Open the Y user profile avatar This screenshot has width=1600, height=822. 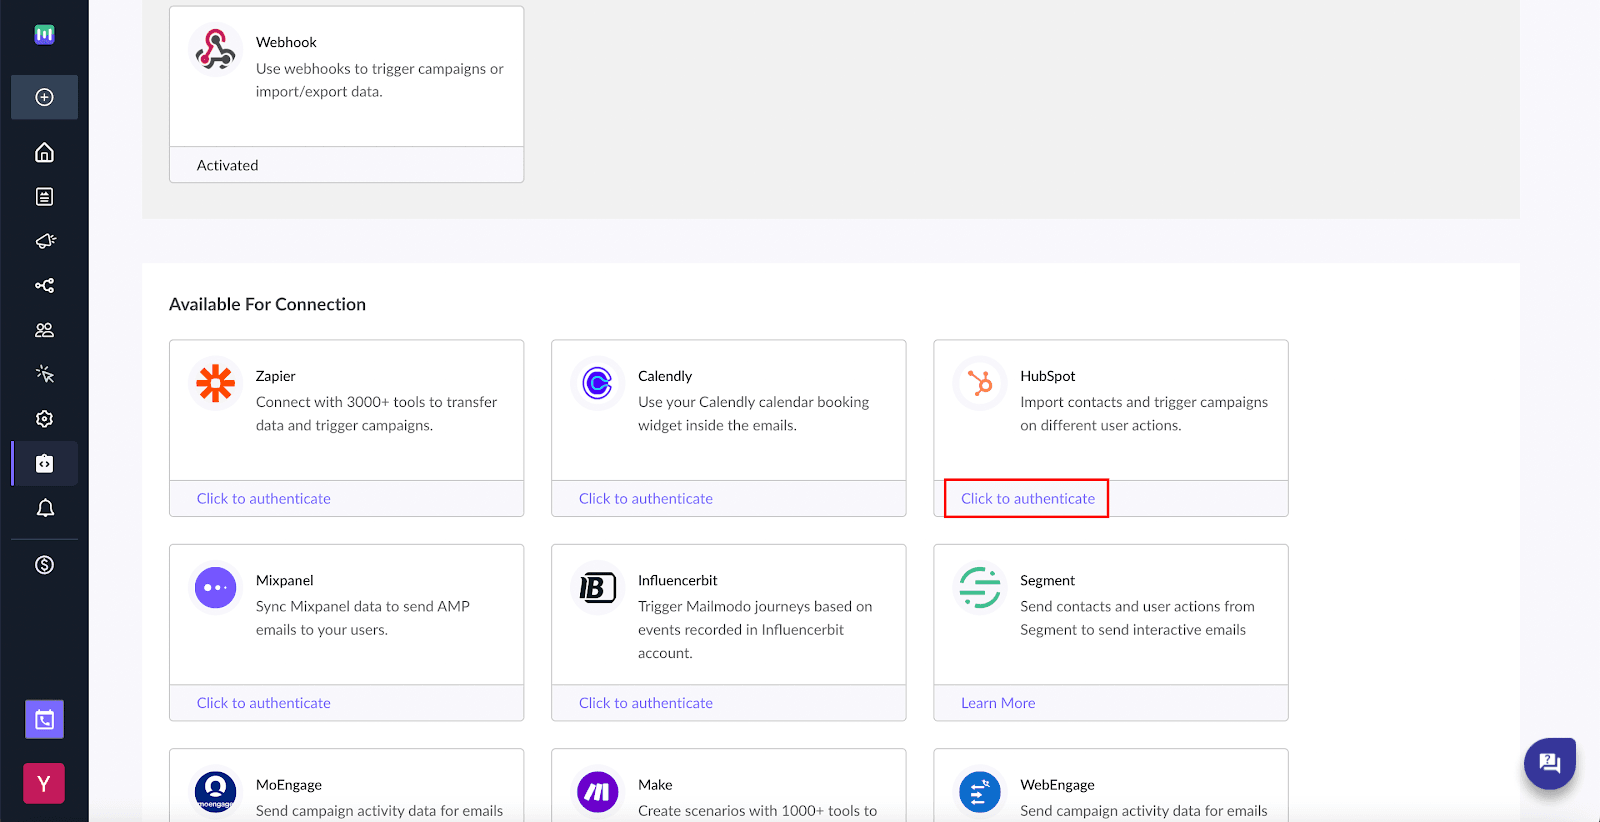(44, 783)
